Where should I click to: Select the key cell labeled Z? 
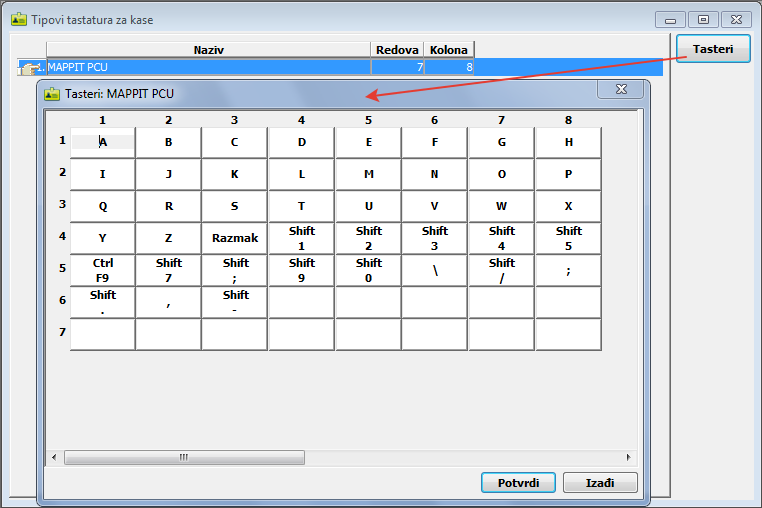[168, 238]
